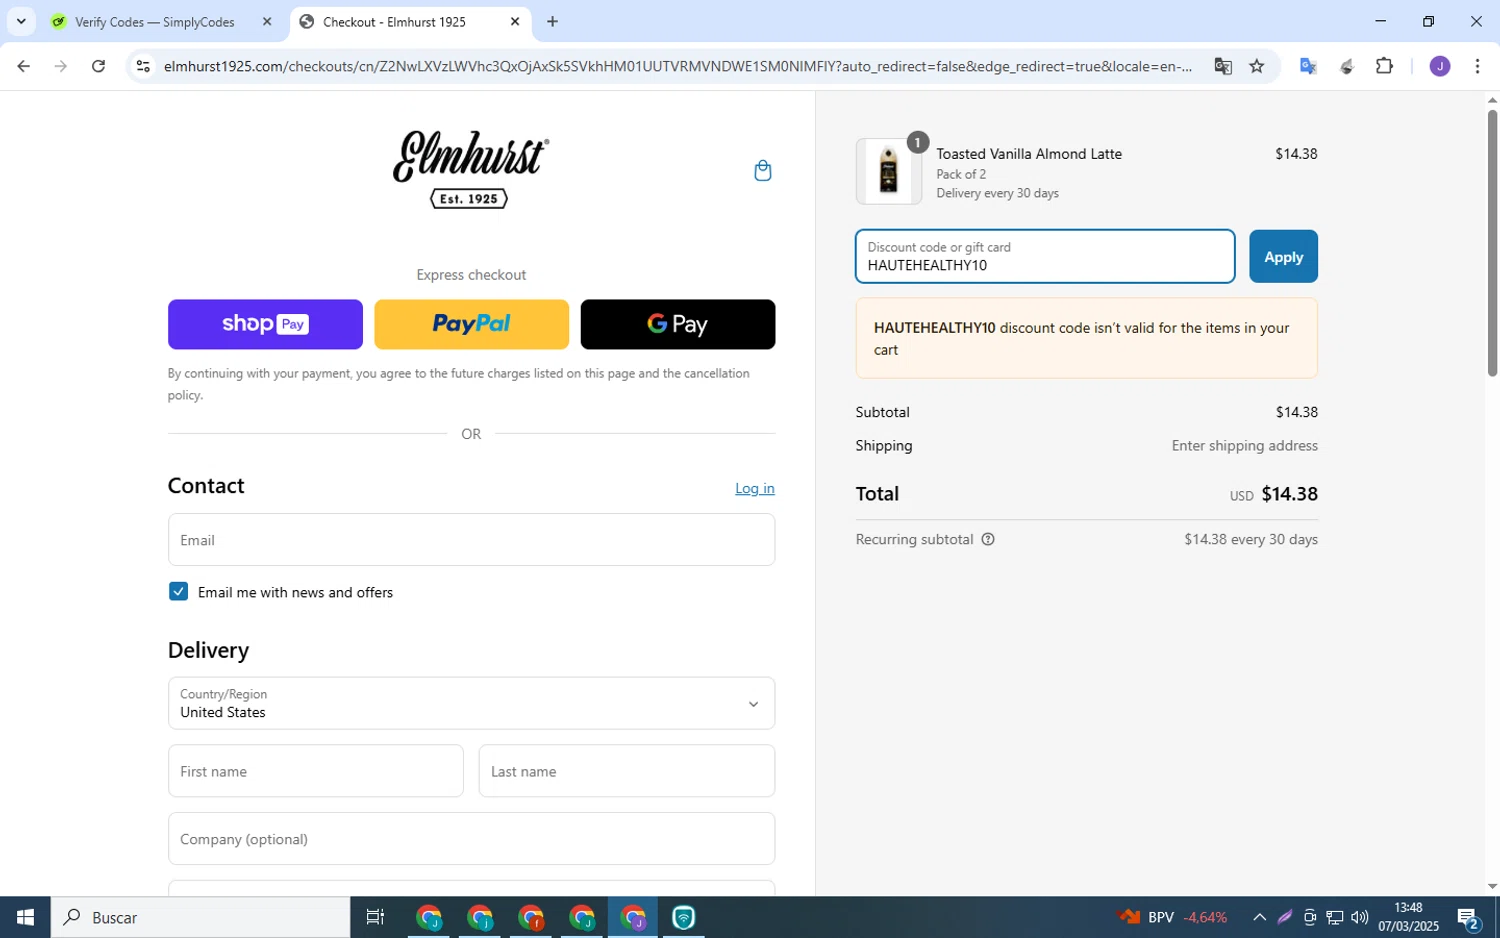
Task: Open network icon in system tray
Action: tap(1334, 917)
